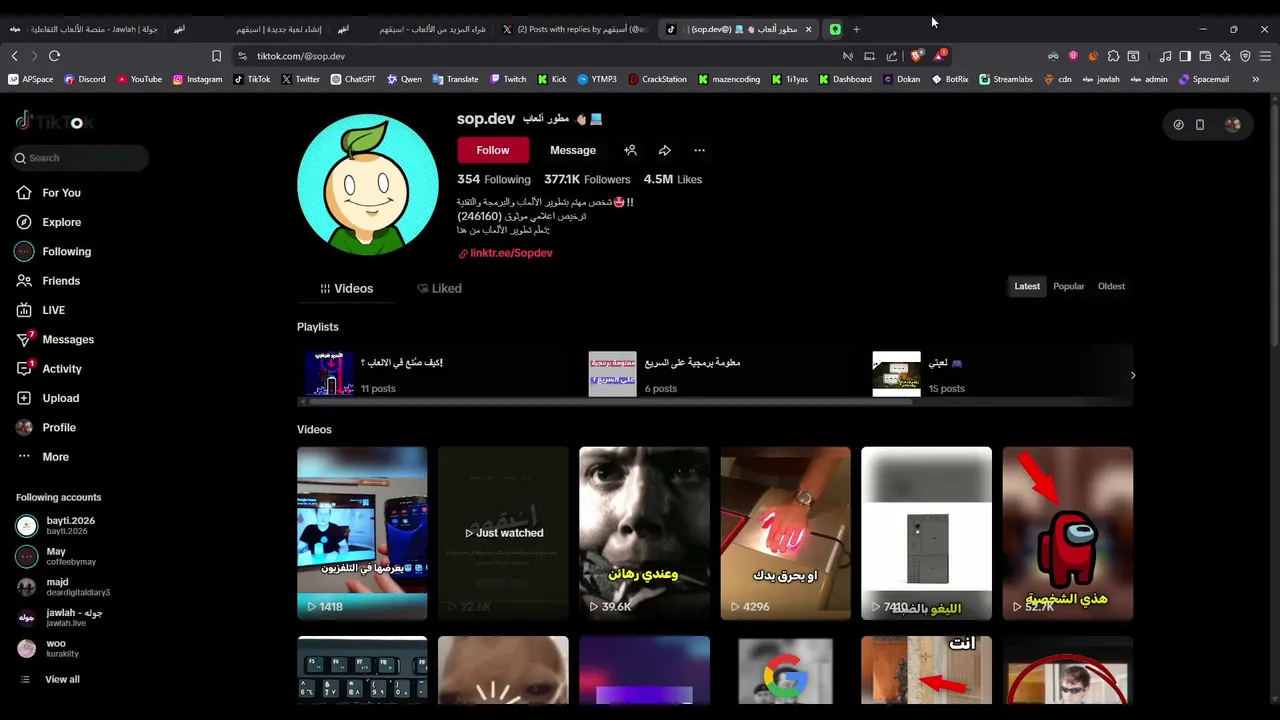Click the red Follow button
Screen dimensions: 1280x720
point(492,150)
